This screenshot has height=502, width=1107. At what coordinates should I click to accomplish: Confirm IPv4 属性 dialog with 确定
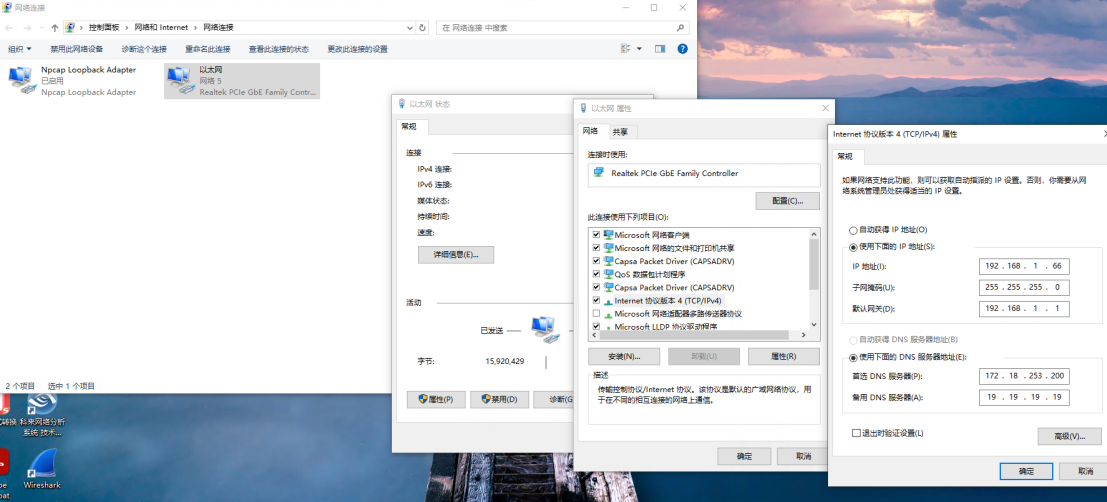[x=1027, y=472]
